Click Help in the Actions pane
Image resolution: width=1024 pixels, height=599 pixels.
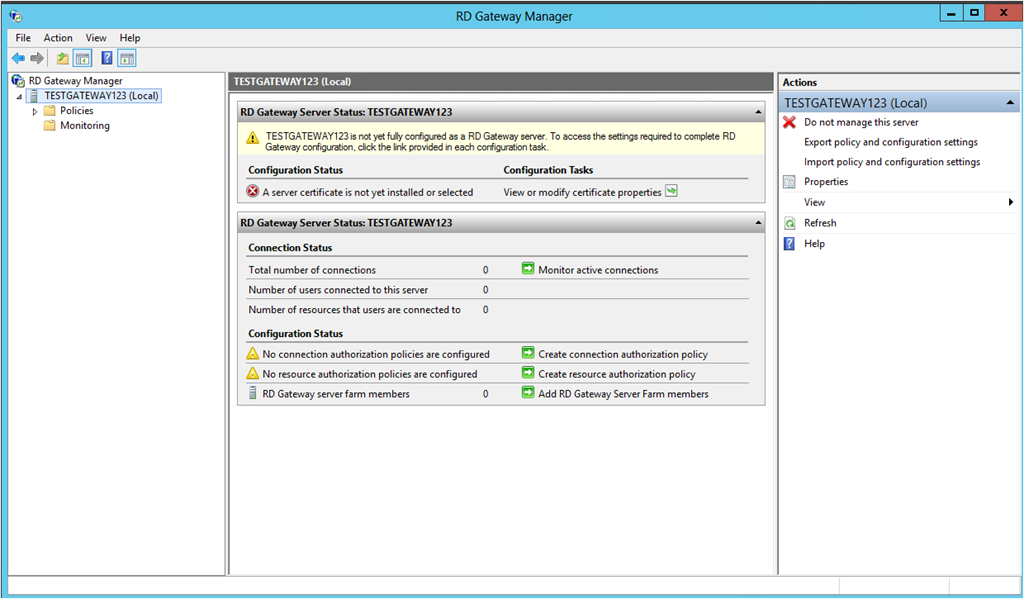point(814,244)
